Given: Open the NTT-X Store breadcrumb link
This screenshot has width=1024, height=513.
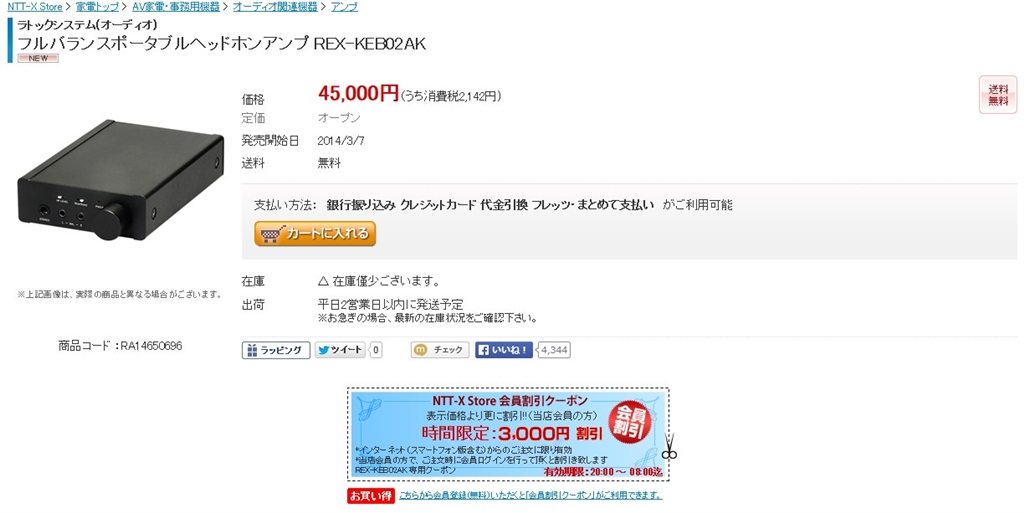Looking at the screenshot, I should tap(35, 7).
